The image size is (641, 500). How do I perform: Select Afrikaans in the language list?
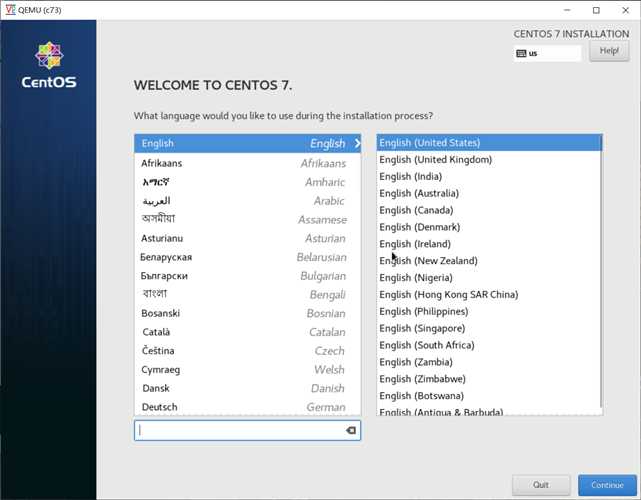(x=247, y=163)
